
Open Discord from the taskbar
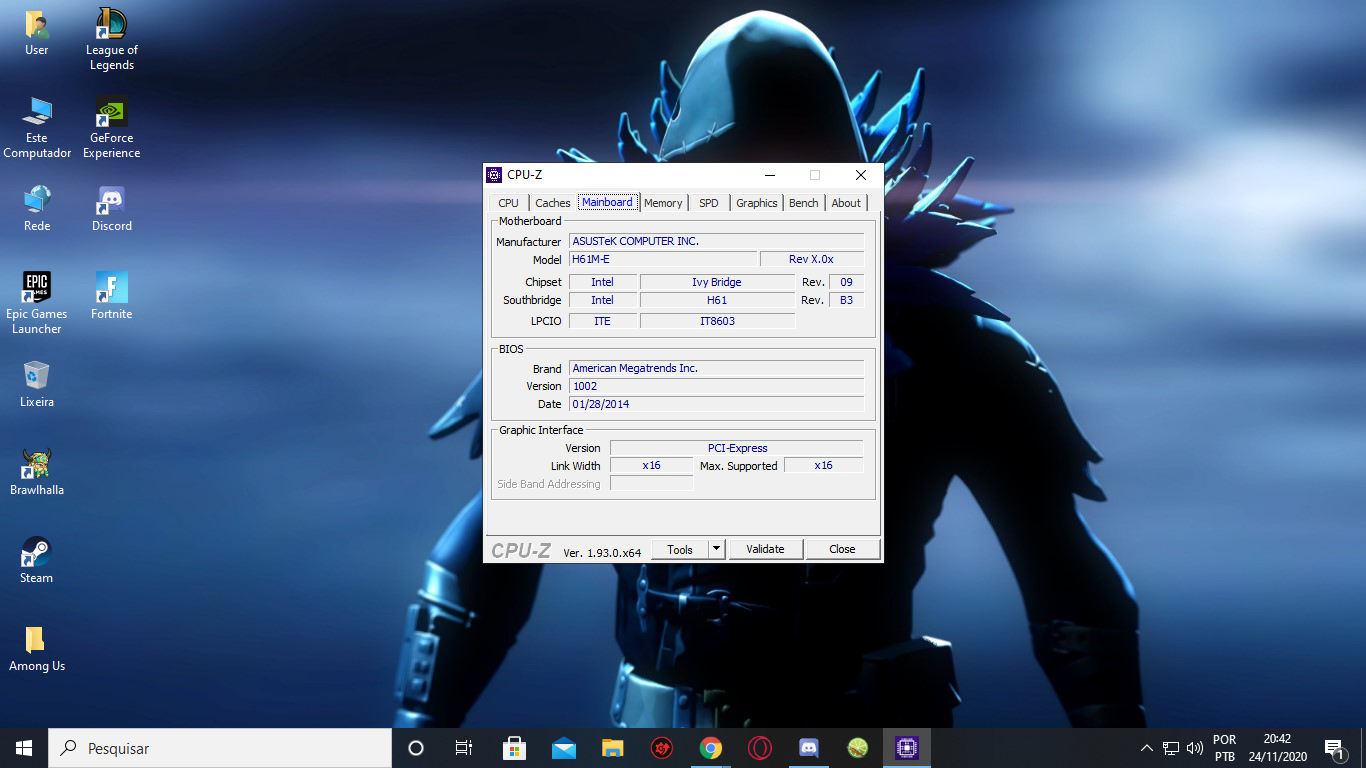pos(809,748)
